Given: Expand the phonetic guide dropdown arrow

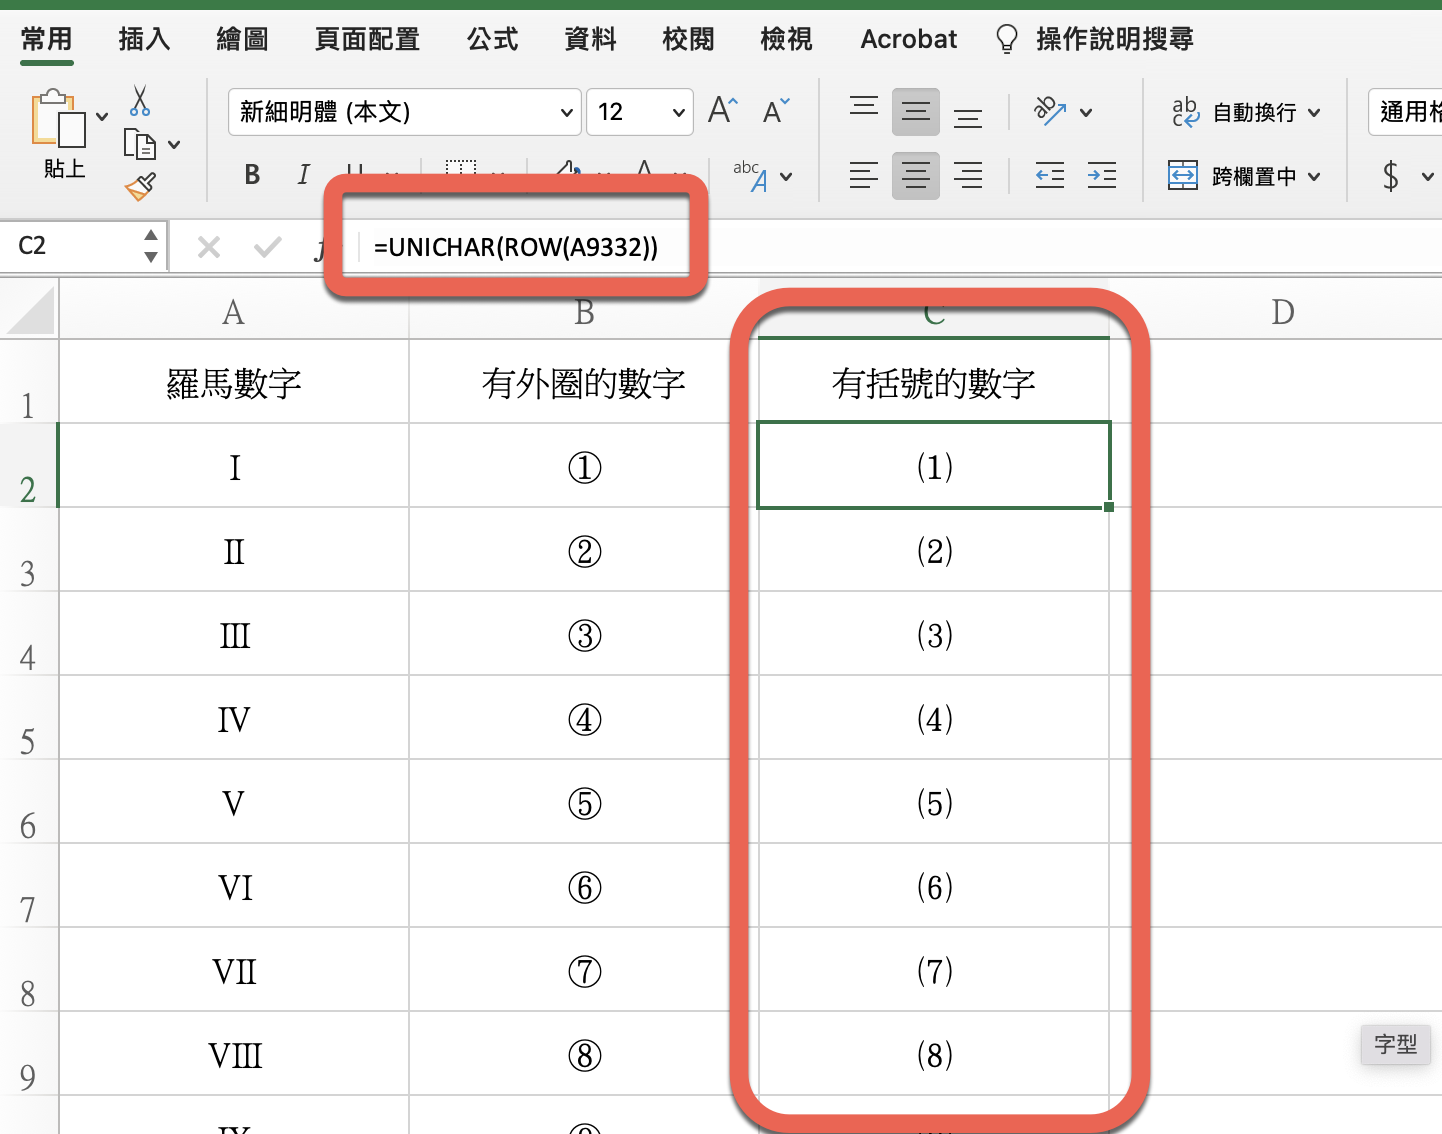Looking at the screenshot, I should pos(786,177).
